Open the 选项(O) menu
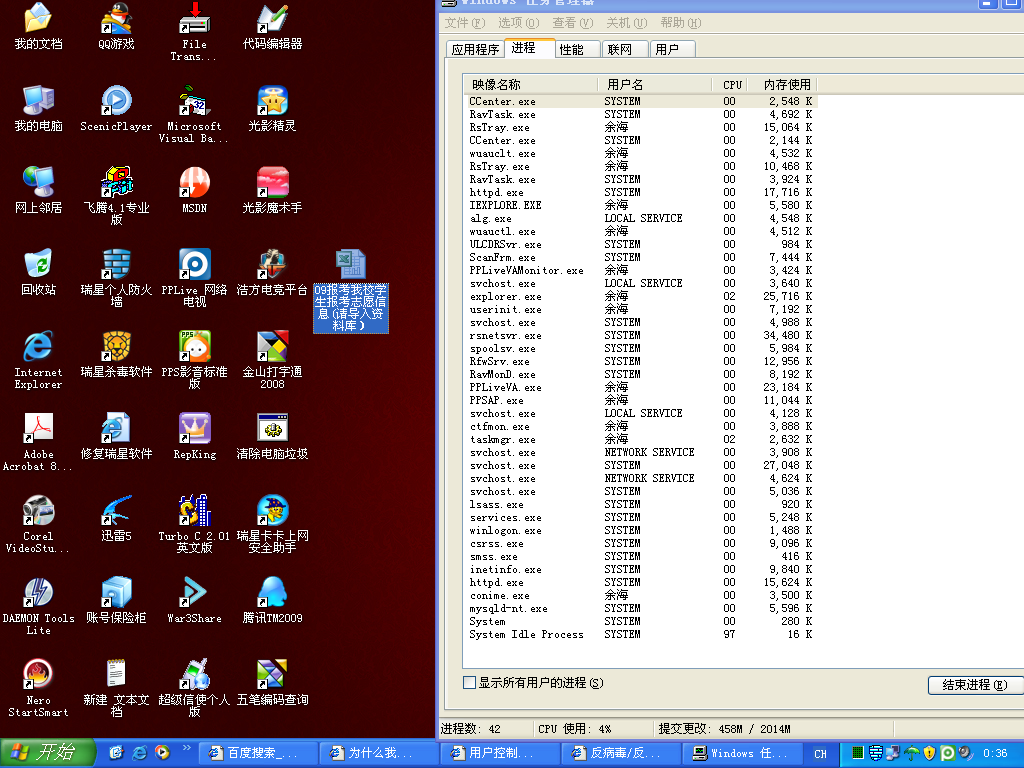The height and width of the screenshot is (768, 1024). (x=519, y=23)
